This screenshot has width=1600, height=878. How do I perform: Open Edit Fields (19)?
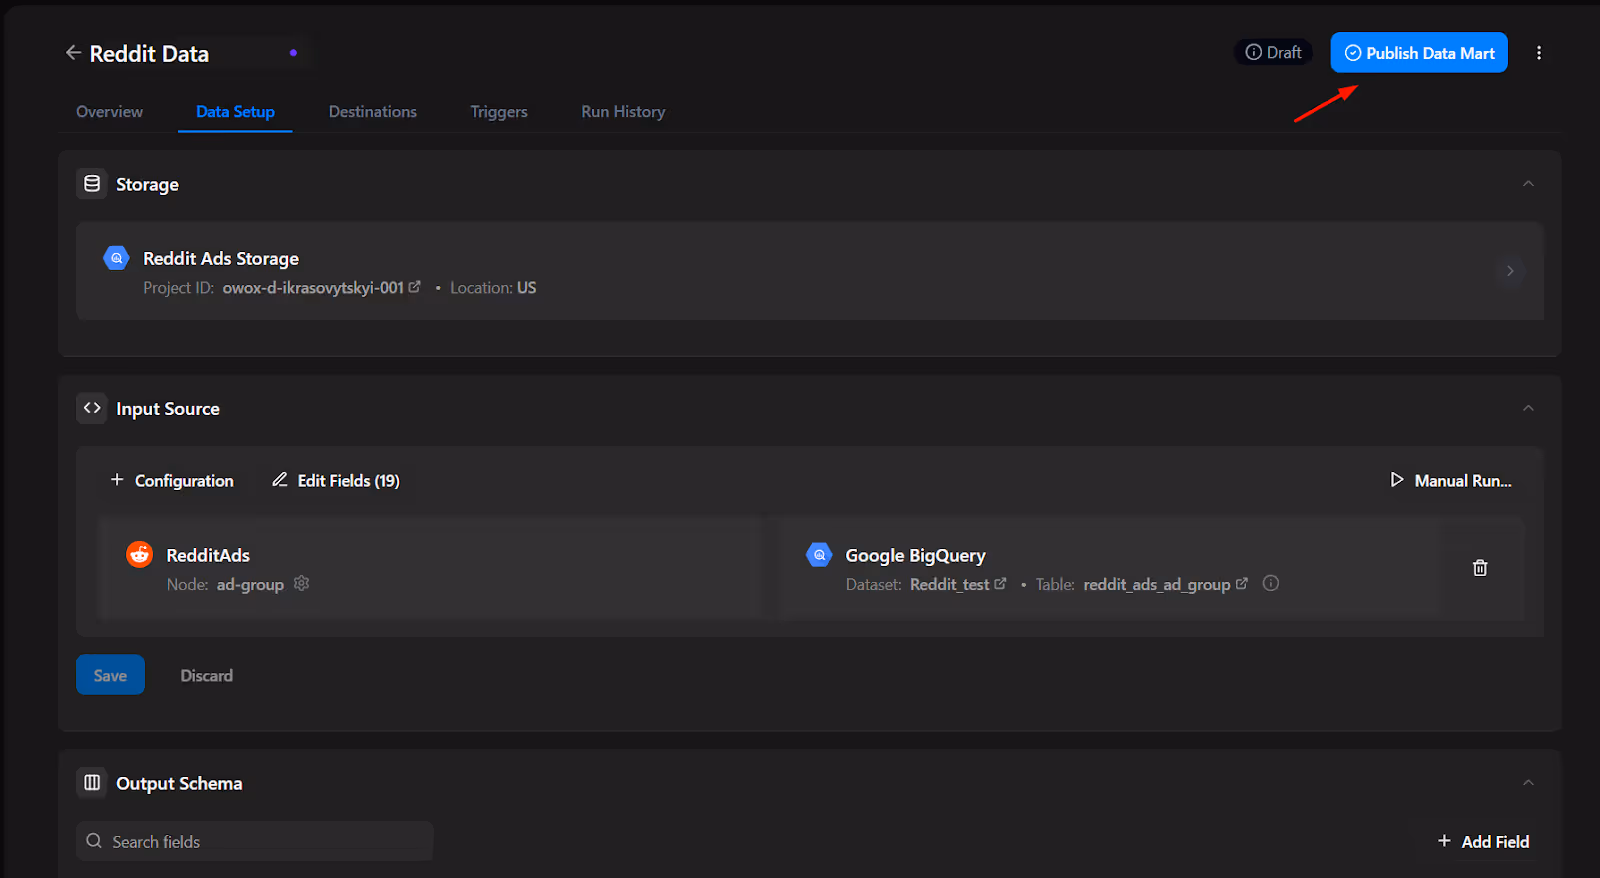pos(336,481)
